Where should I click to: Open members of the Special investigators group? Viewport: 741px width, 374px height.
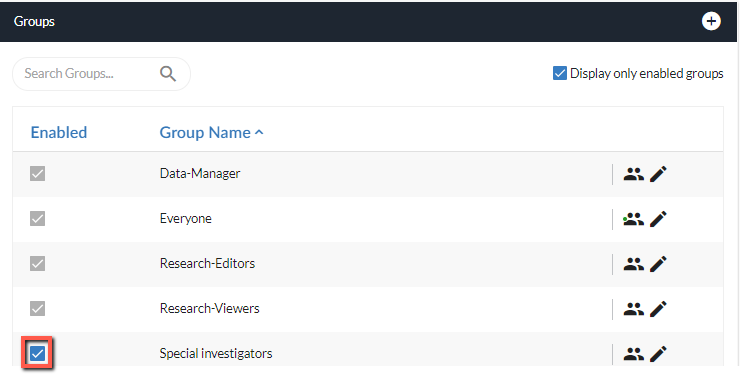click(x=634, y=354)
